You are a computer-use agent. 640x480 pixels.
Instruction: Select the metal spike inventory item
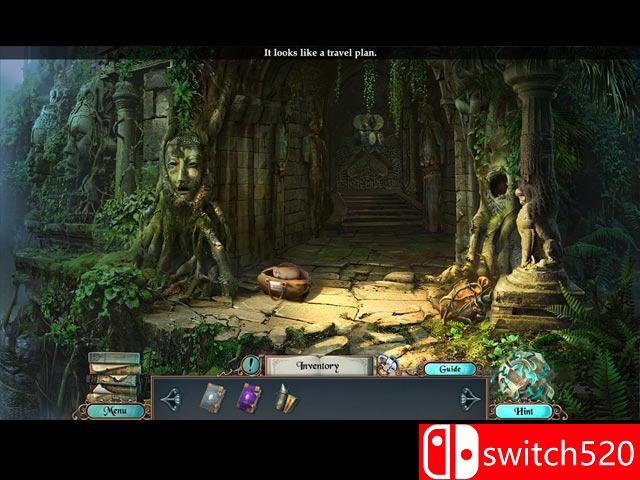click(x=285, y=397)
